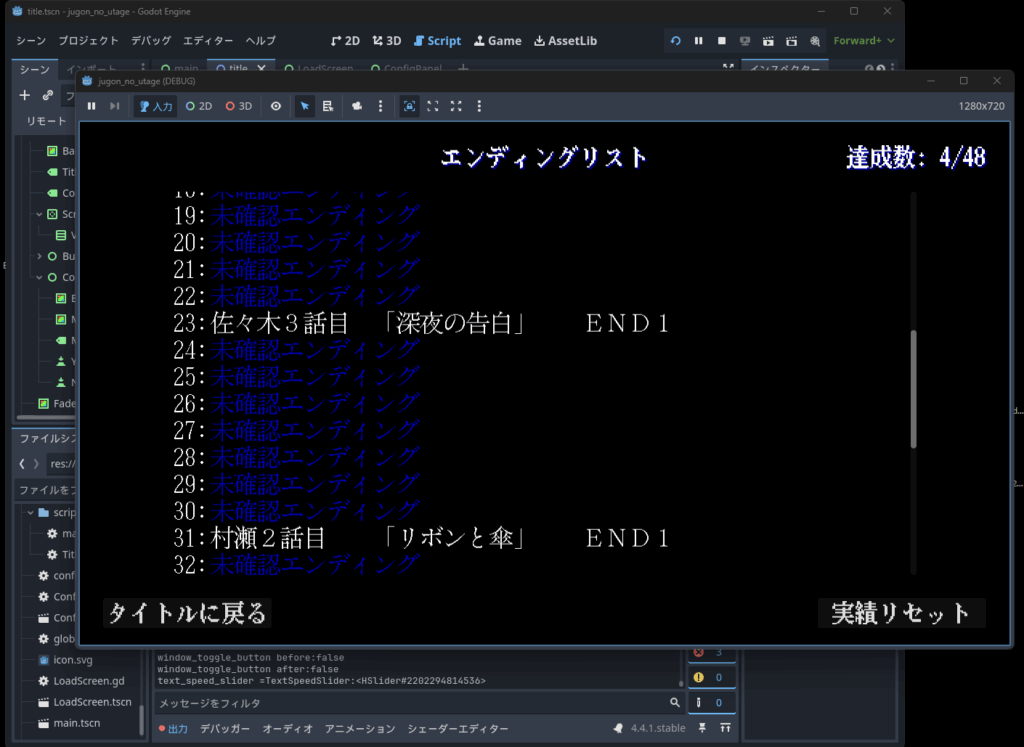Add a new node with plus icon
Image resolution: width=1024 pixels, height=747 pixels.
25,95
